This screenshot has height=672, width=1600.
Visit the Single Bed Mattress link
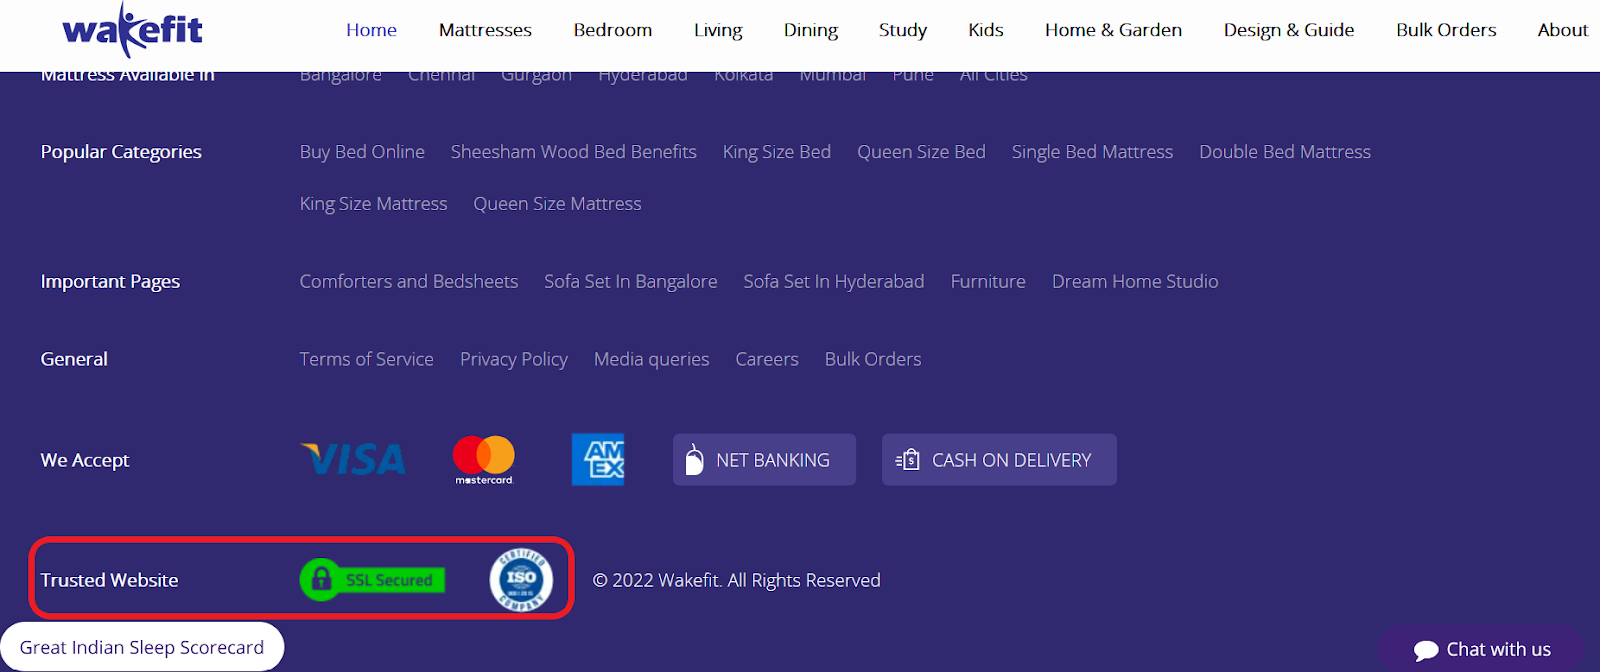pos(1092,152)
